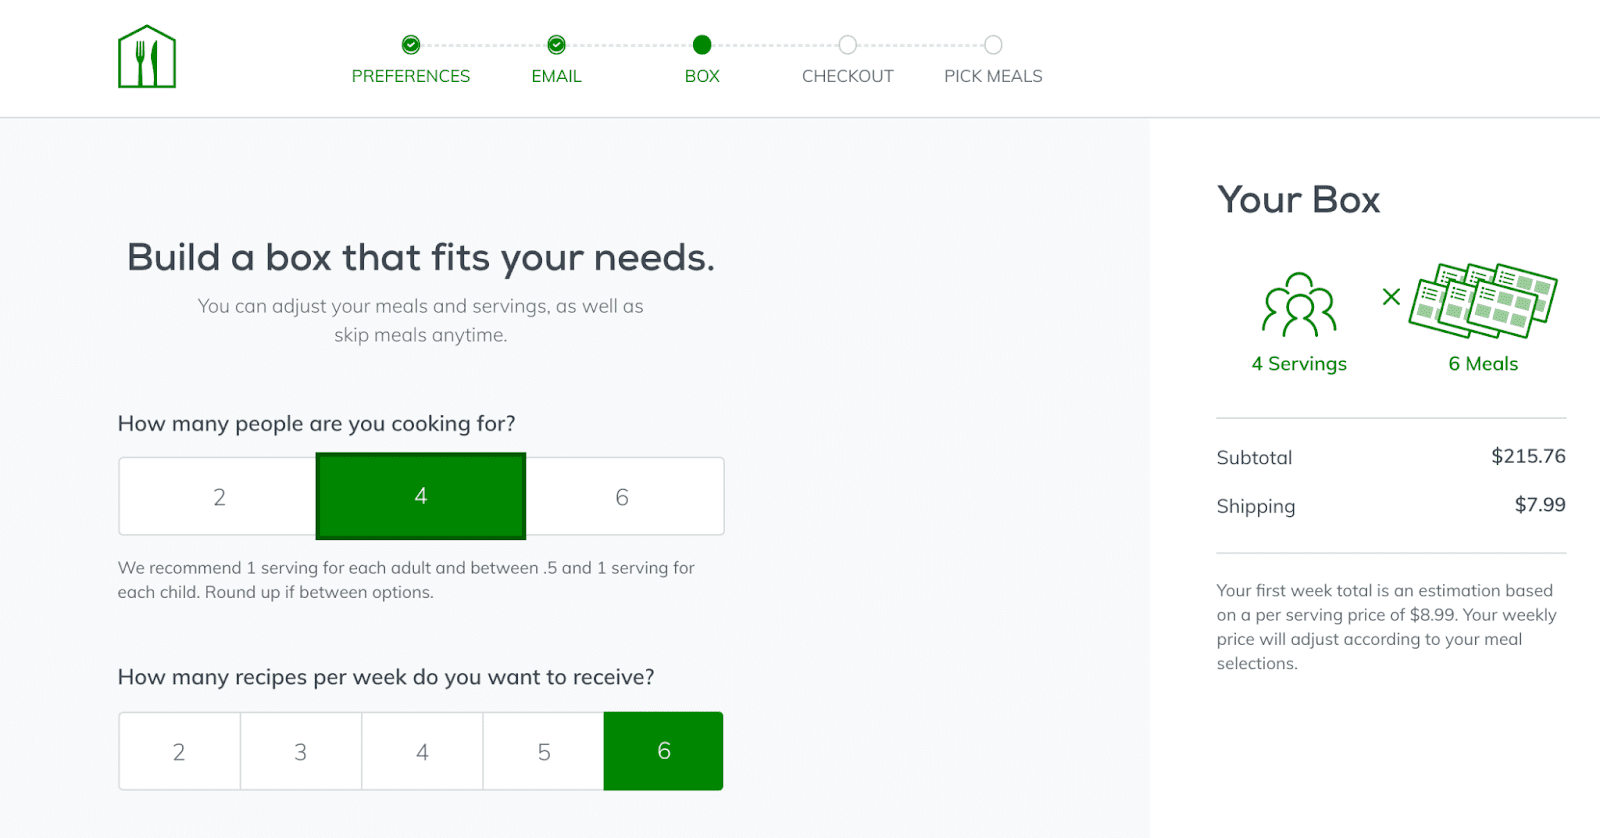Image resolution: width=1600 pixels, height=838 pixels.
Task: Choose 6 people to cook for
Action: [x=624, y=497]
